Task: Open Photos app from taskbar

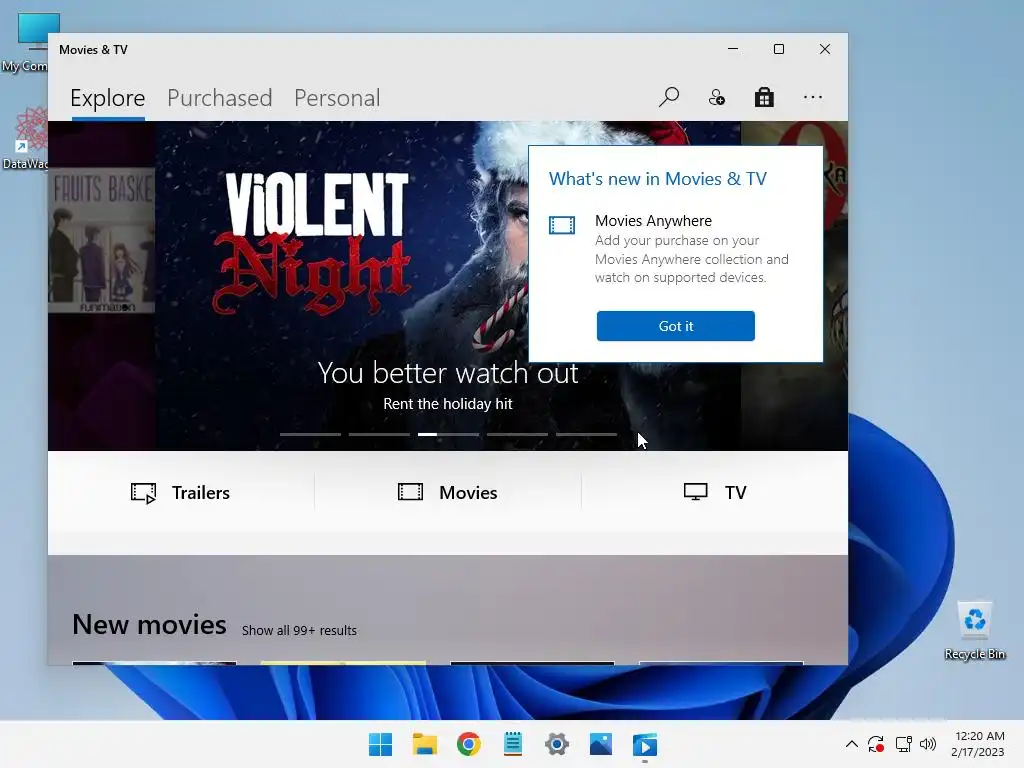Action: click(601, 744)
